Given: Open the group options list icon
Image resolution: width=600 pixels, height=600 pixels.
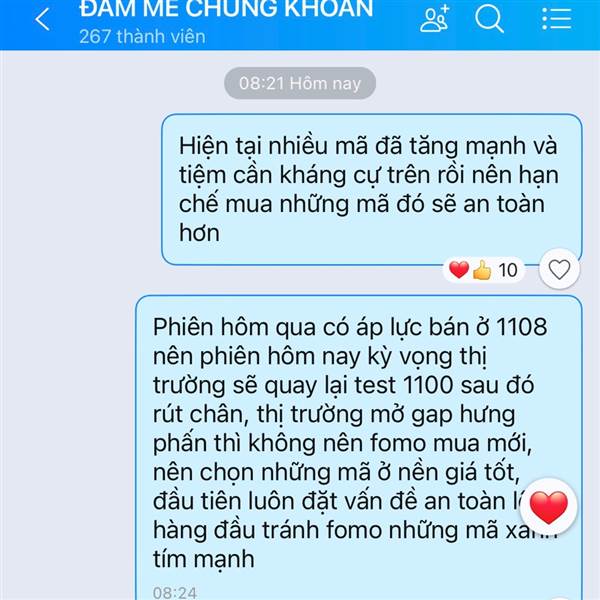Looking at the screenshot, I should (557, 18).
